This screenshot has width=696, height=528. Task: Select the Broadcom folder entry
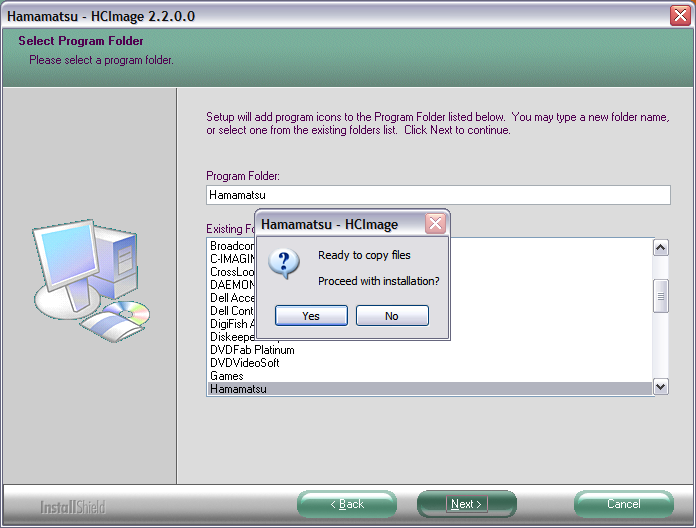[231, 246]
